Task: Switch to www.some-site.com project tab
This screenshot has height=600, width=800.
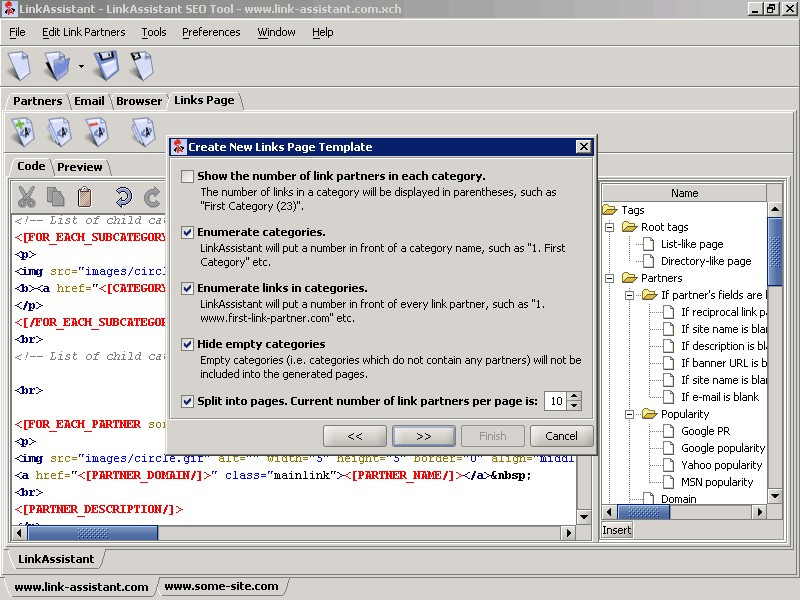Action: coord(221,586)
